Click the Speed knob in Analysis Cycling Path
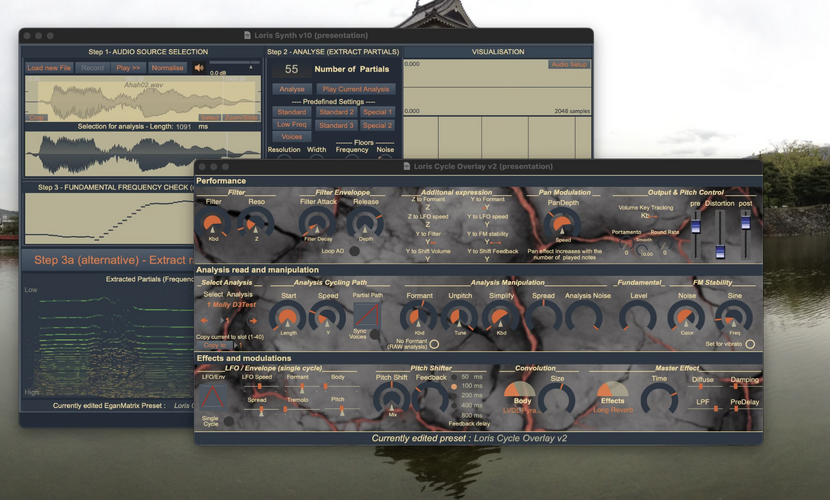 coord(328,317)
